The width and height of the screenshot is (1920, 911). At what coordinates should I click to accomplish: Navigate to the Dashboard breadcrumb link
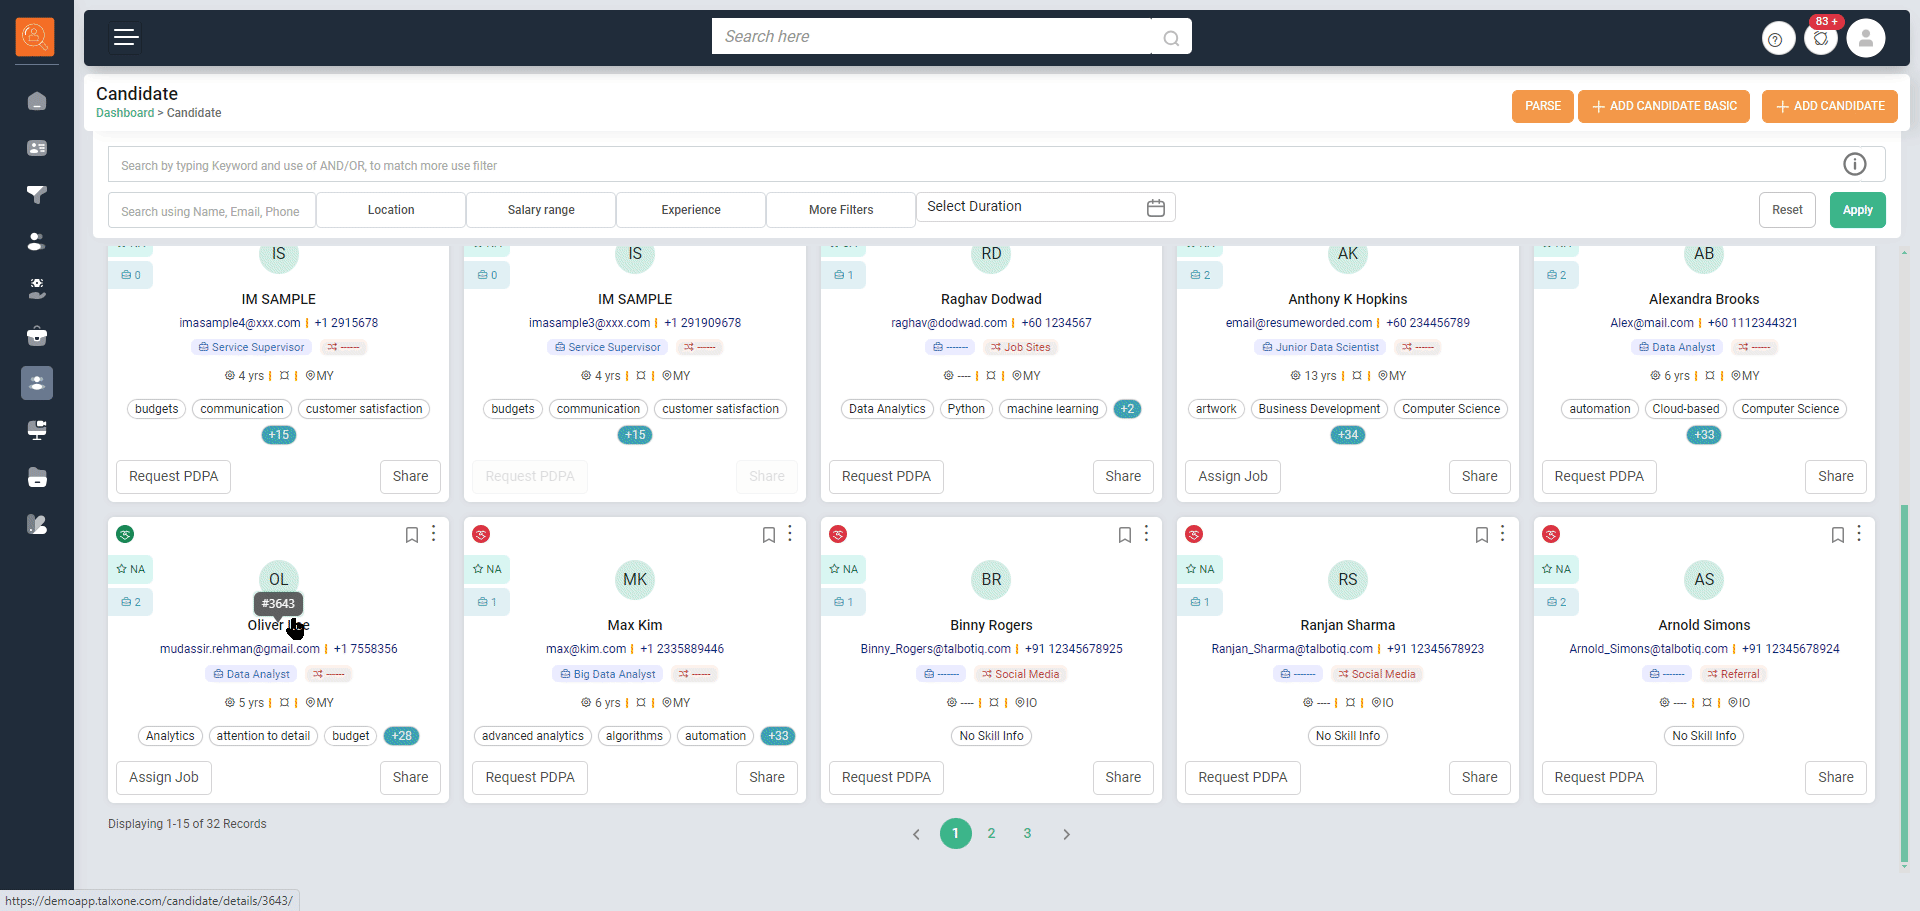pyautogui.click(x=125, y=113)
